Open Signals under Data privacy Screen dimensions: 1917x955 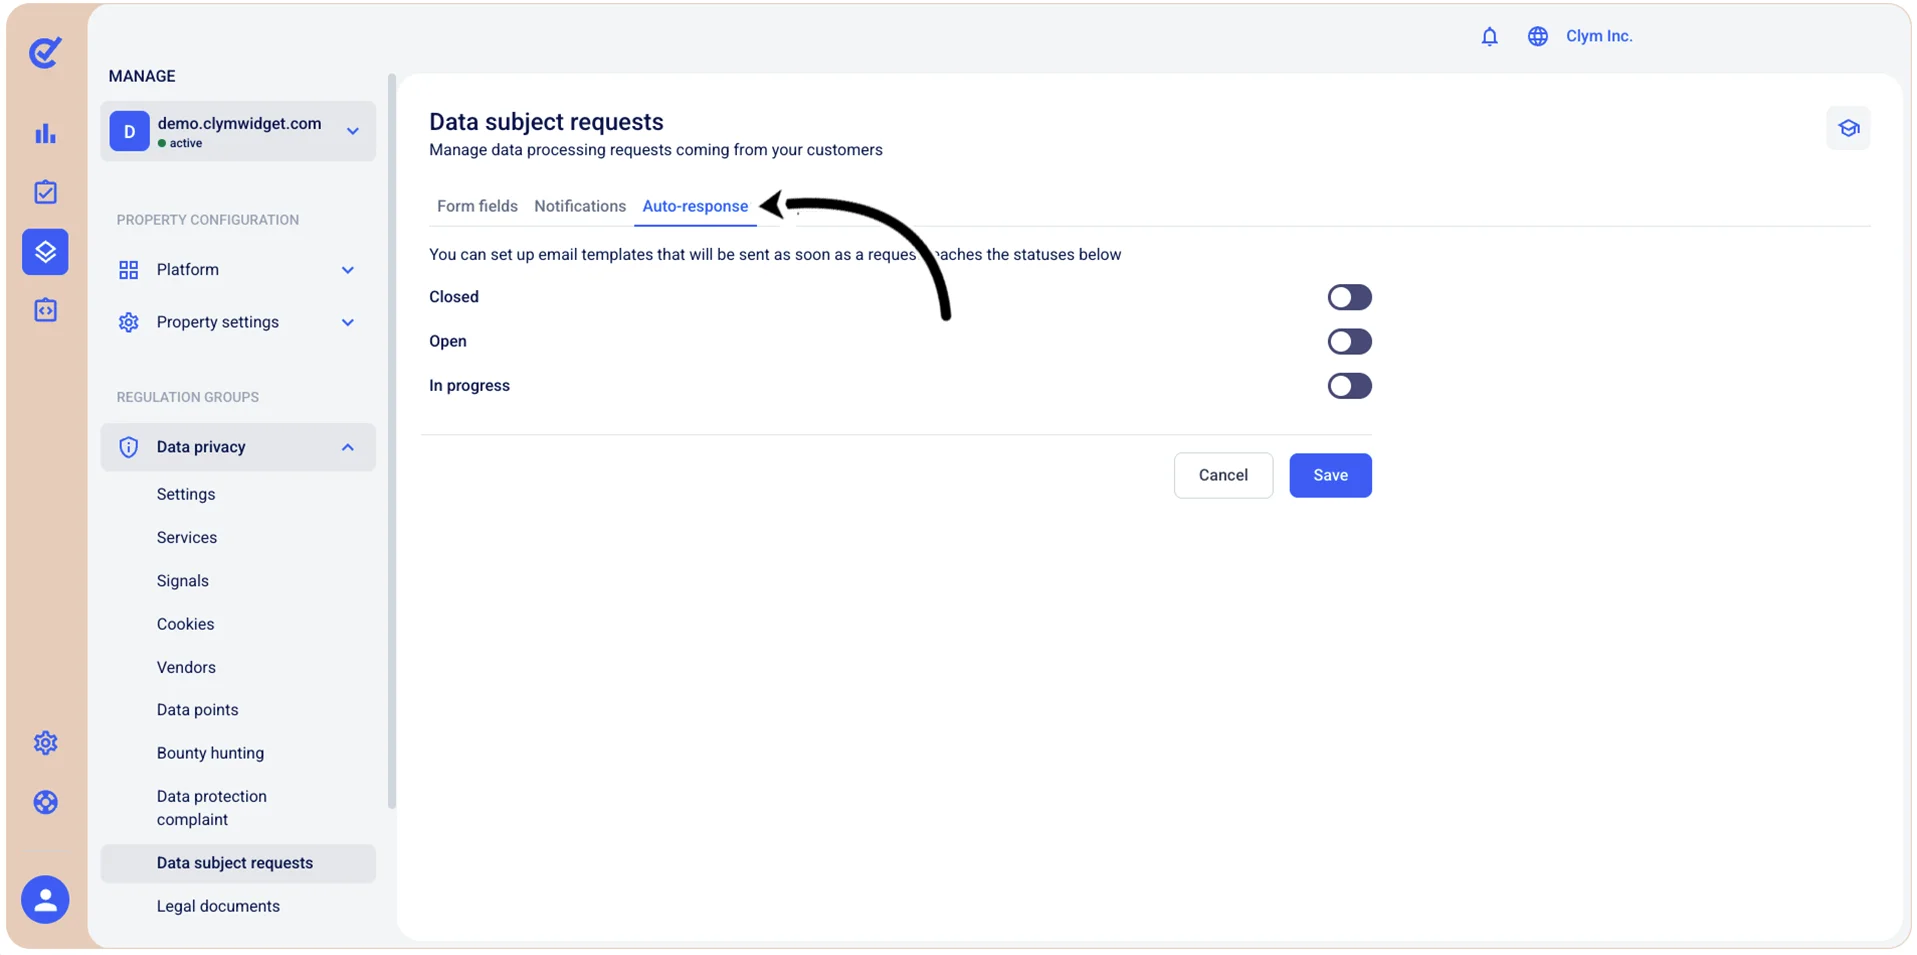(183, 581)
